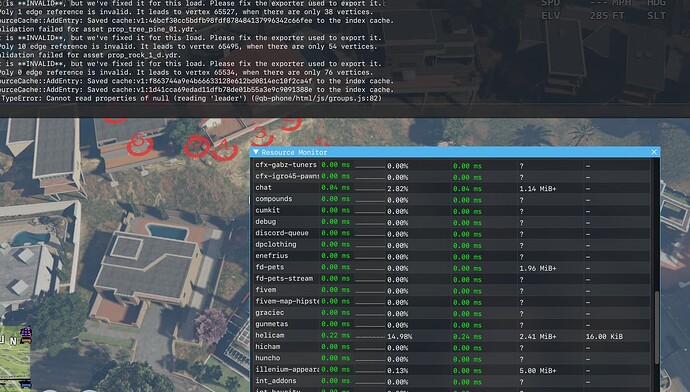This screenshot has width=690, height=392.
Task: Select the cfx-gabz-tuners resource row
Action: (451, 165)
